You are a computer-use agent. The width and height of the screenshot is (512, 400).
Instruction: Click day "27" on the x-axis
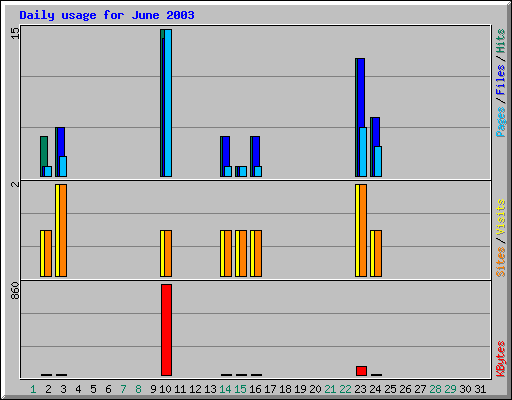click(420, 389)
